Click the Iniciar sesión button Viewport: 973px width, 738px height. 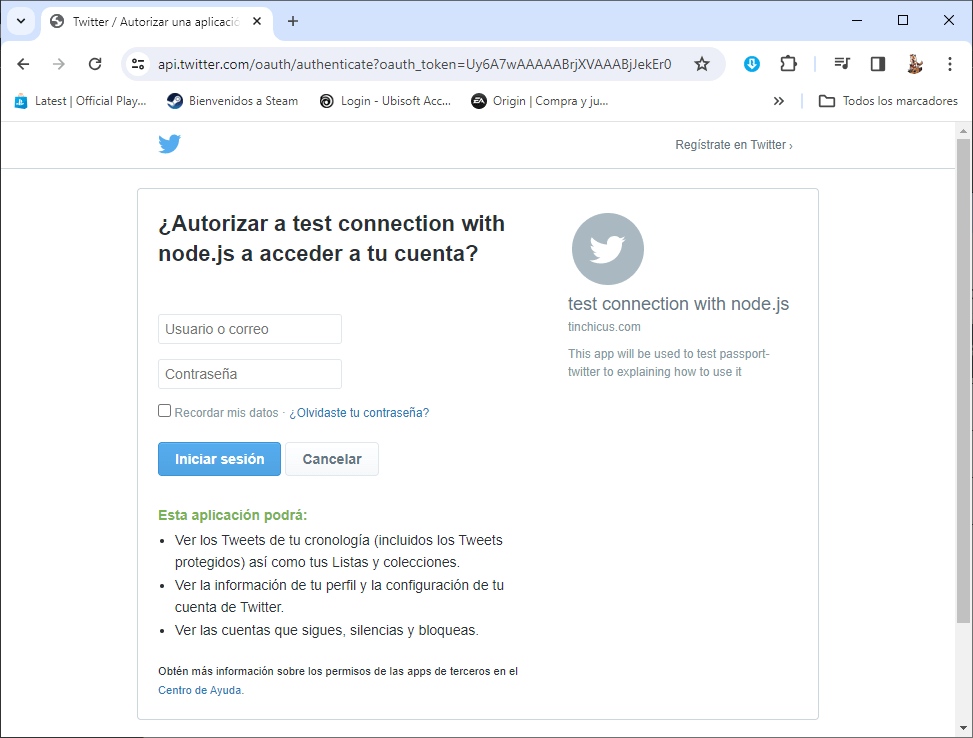click(x=219, y=459)
